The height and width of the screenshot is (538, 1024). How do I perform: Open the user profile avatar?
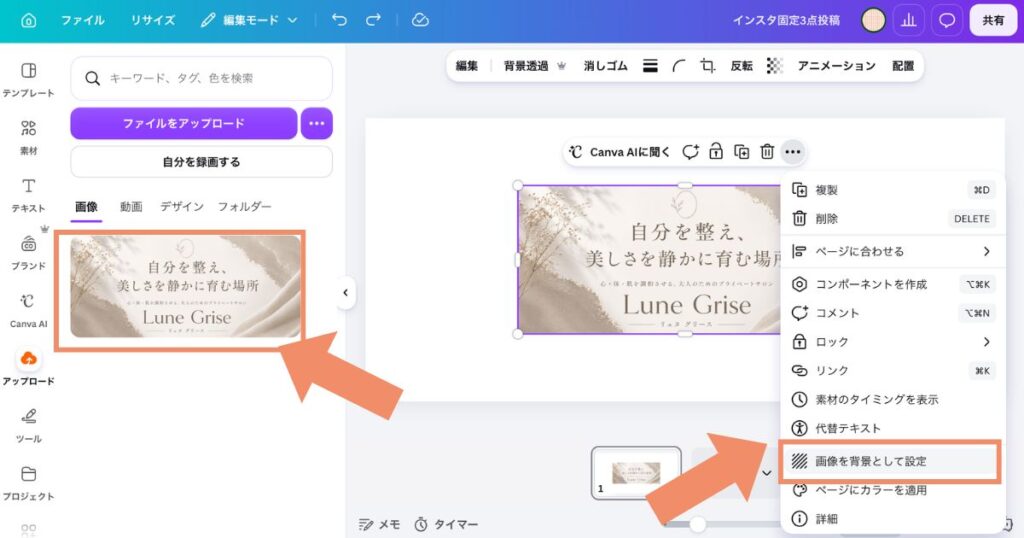pyautogui.click(x=872, y=20)
